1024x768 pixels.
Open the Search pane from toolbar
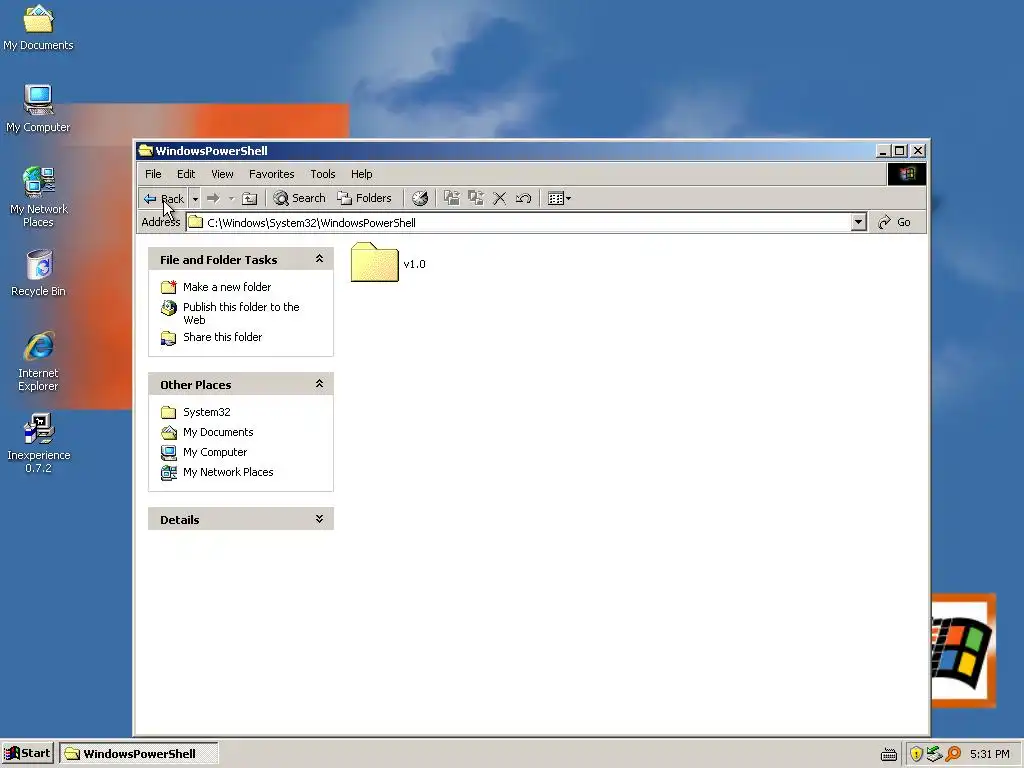299,199
